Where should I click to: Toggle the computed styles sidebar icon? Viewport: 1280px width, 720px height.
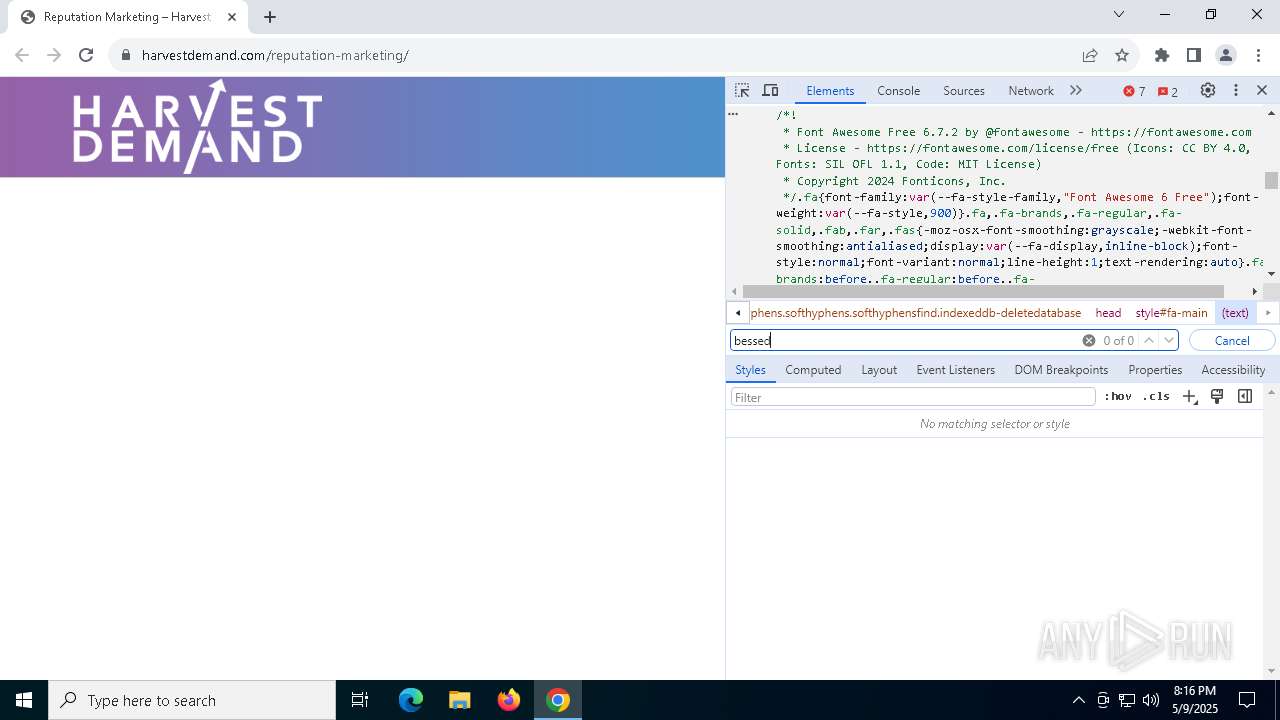(x=1245, y=397)
